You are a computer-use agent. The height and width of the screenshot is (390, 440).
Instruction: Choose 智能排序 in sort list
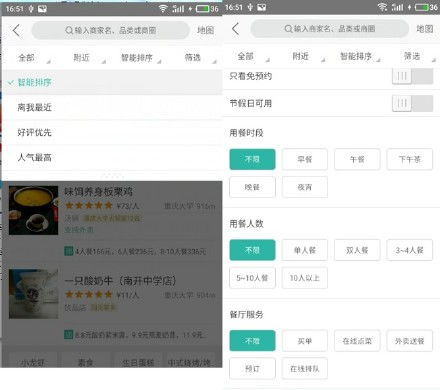click(112, 82)
